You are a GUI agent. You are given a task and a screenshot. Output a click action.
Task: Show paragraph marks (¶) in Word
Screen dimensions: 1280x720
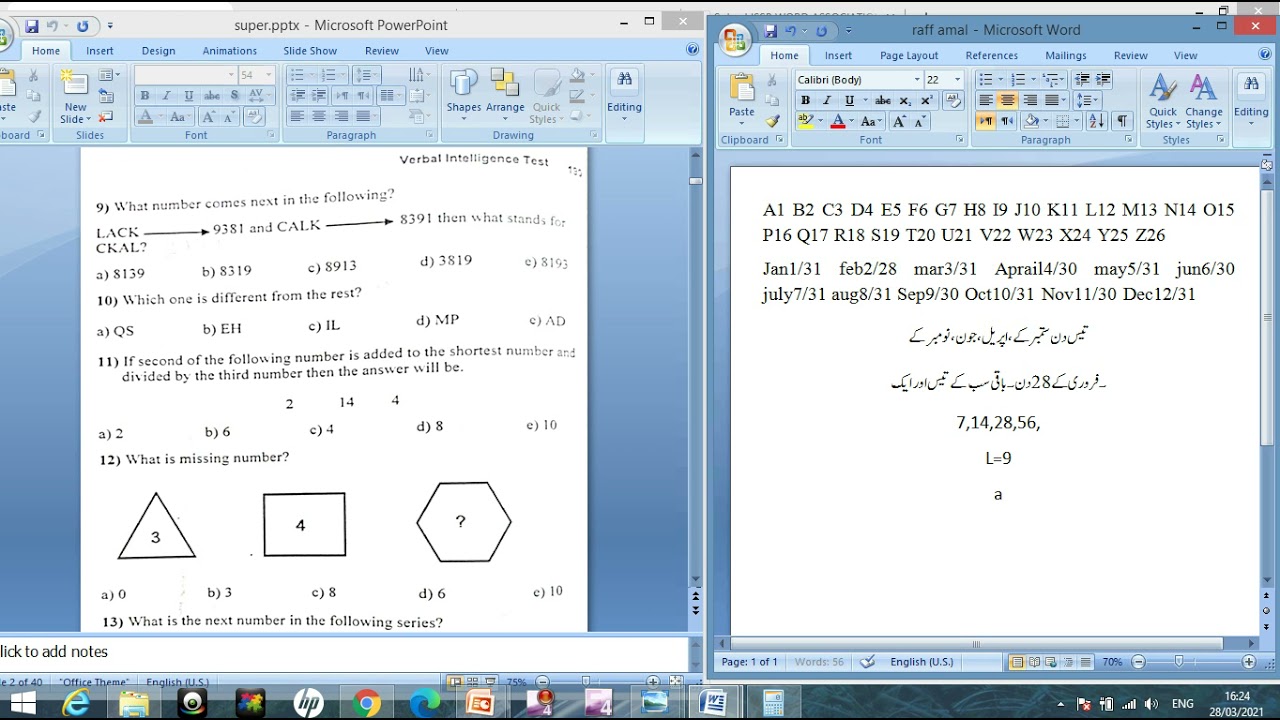(x=1121, y=121)
